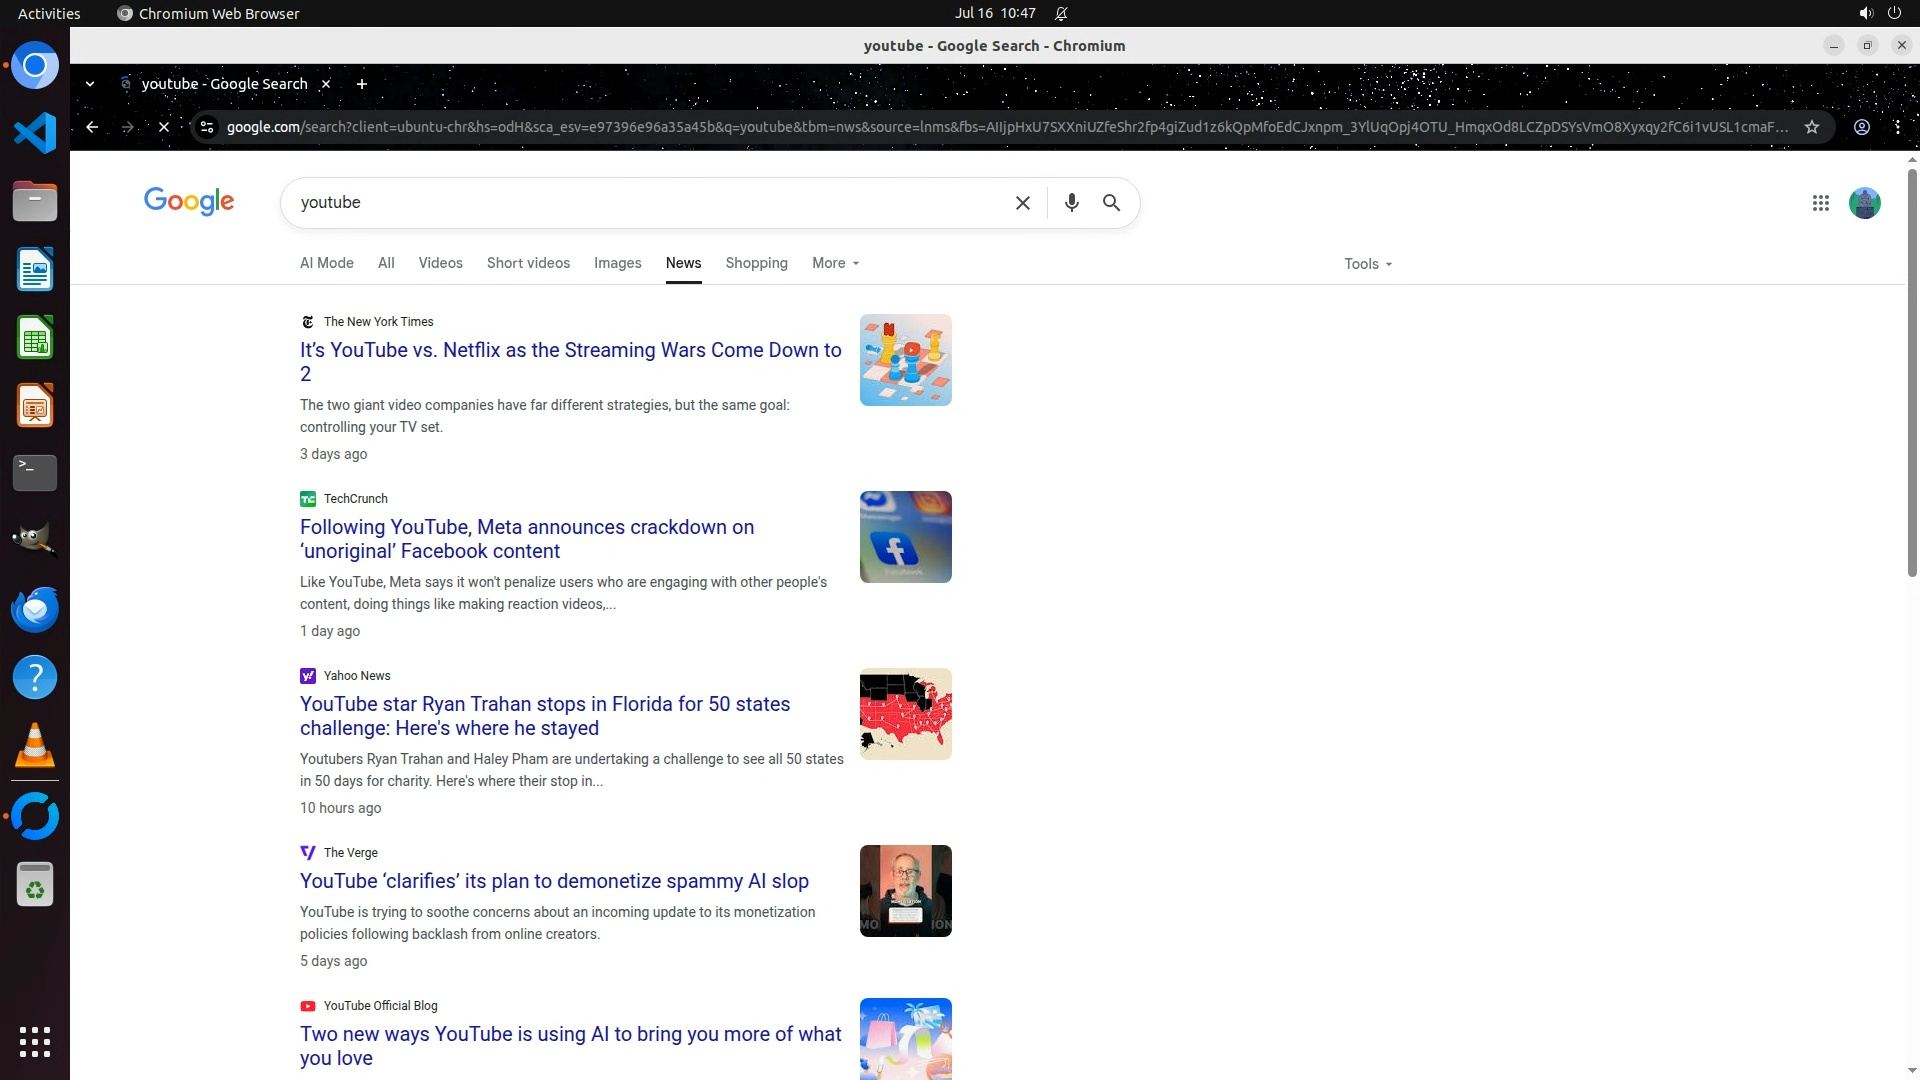Open the site information icon in address bar

[x=207, y=127]
